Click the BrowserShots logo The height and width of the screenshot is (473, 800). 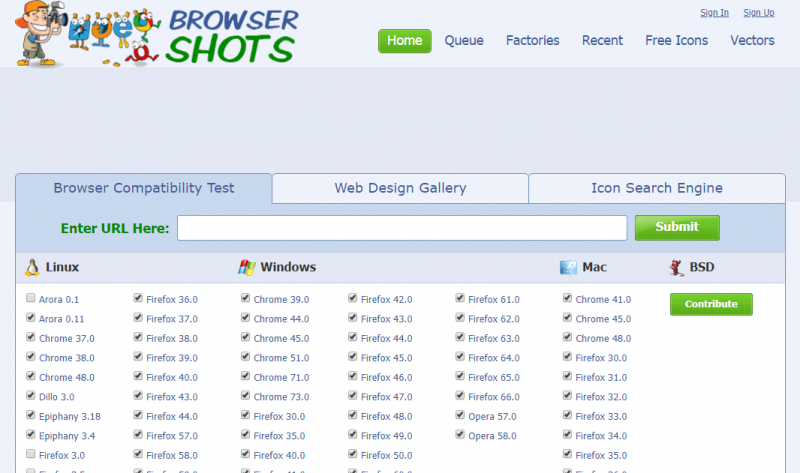(156, 34)
